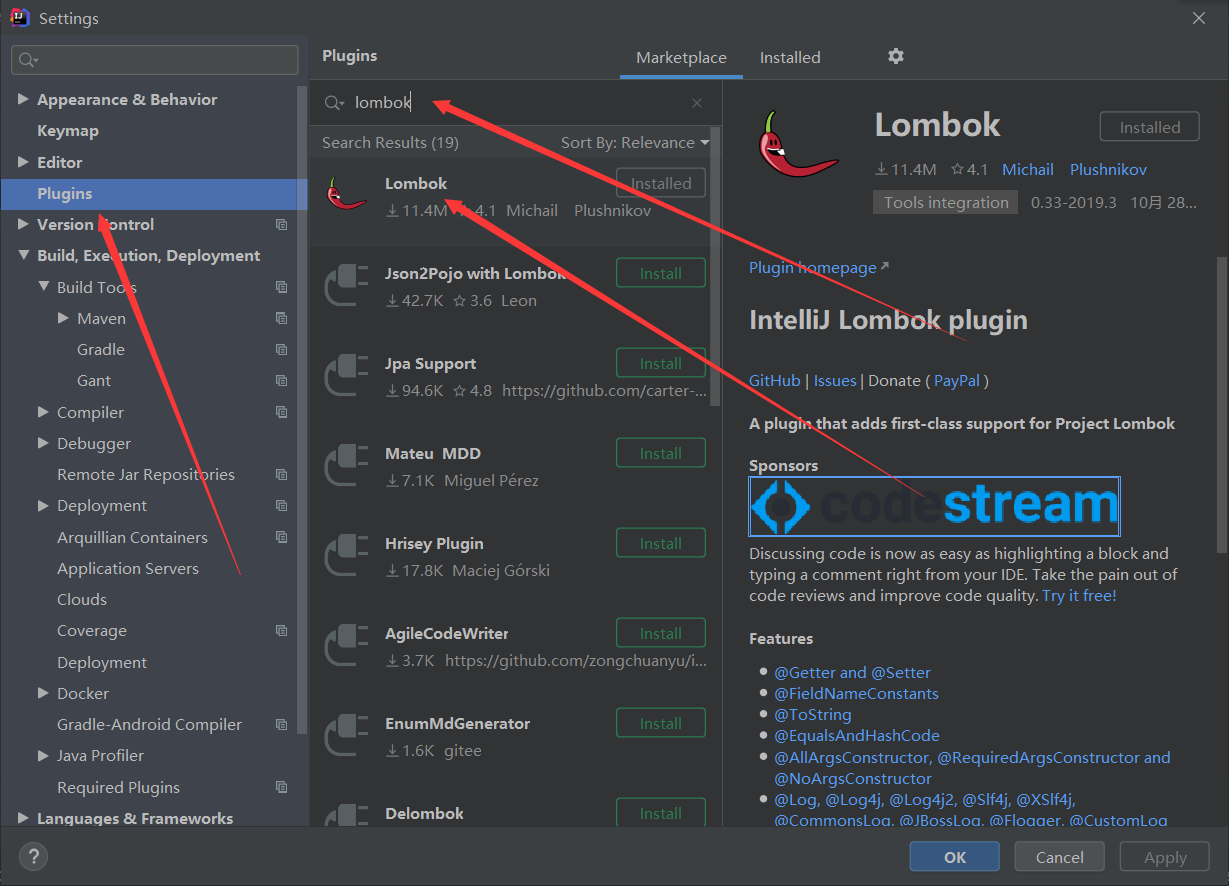Click project-level icon beside Coverage
1229x886 pixels.
(281, 631)
